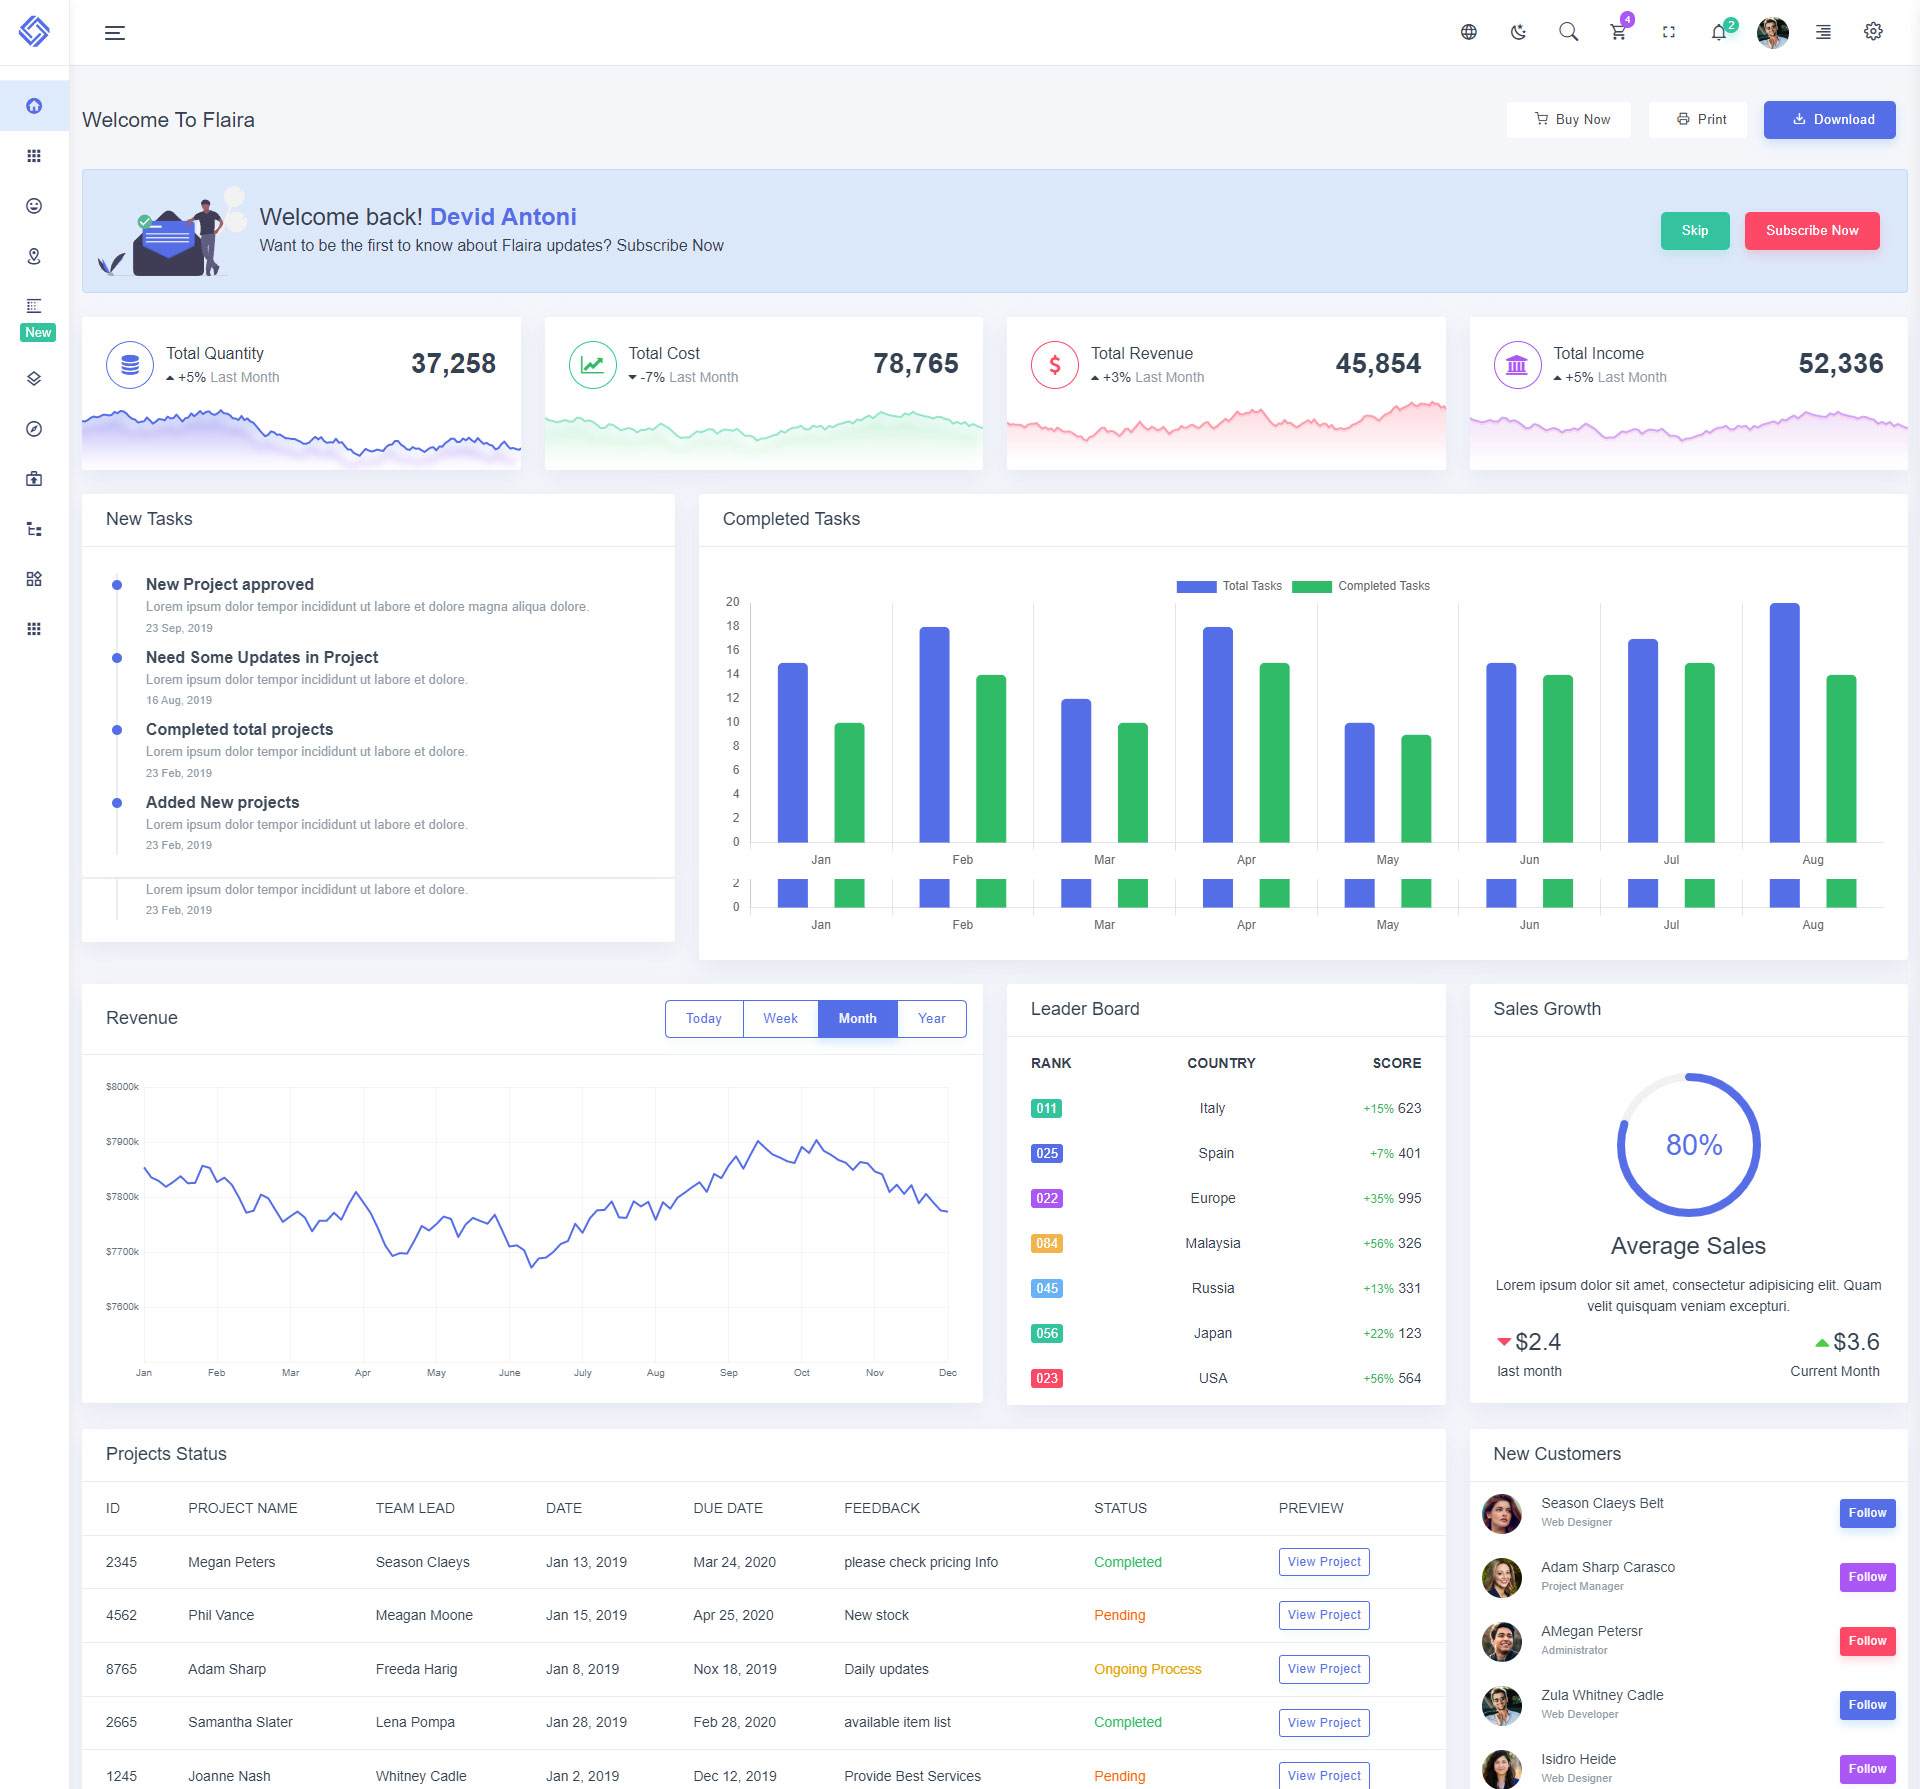Image resolution: width=1920 pixels, height=1789 pixels.
Task: Open the notifications bell icon
Action: click(1718, 33)
